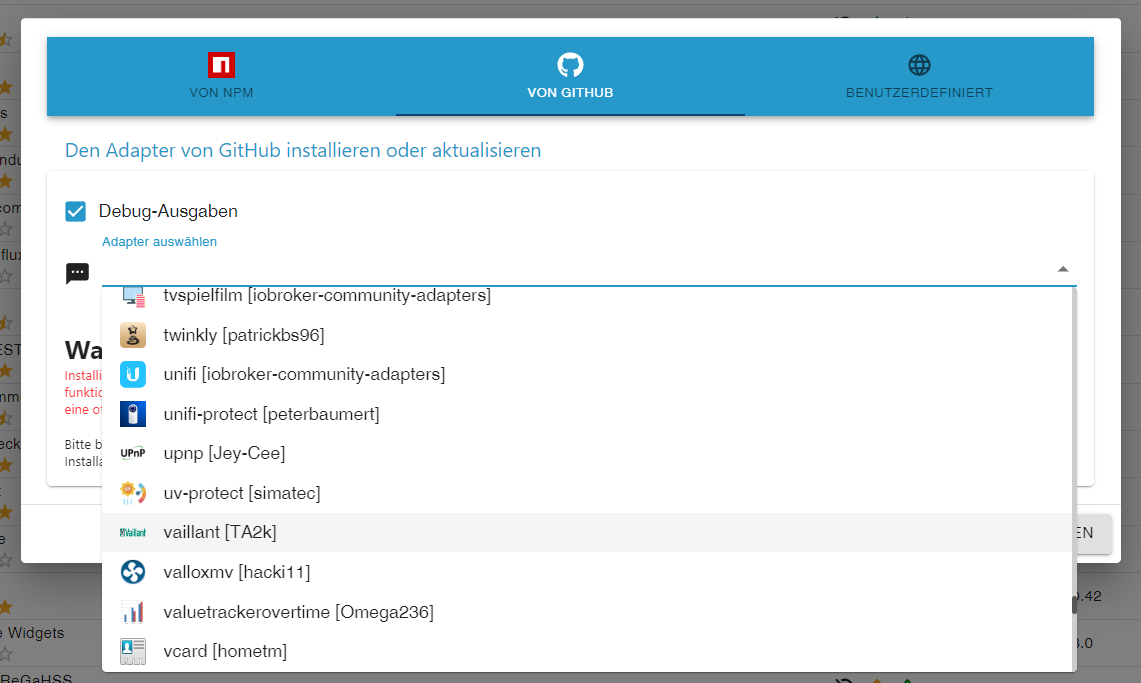Select unifi-protect [peterbaumert] option
Screen dimensions: 1141x683
[x=588, y=414]
